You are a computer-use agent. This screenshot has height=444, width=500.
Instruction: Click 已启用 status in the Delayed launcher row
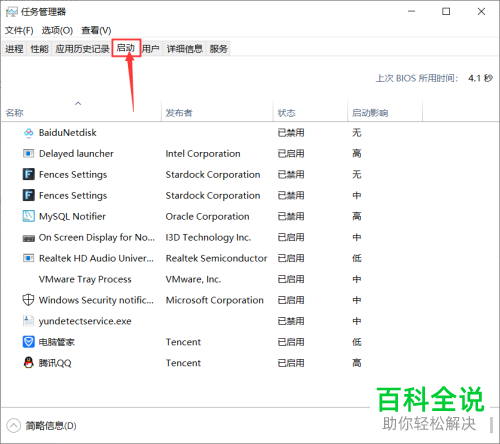pos(291,154)
